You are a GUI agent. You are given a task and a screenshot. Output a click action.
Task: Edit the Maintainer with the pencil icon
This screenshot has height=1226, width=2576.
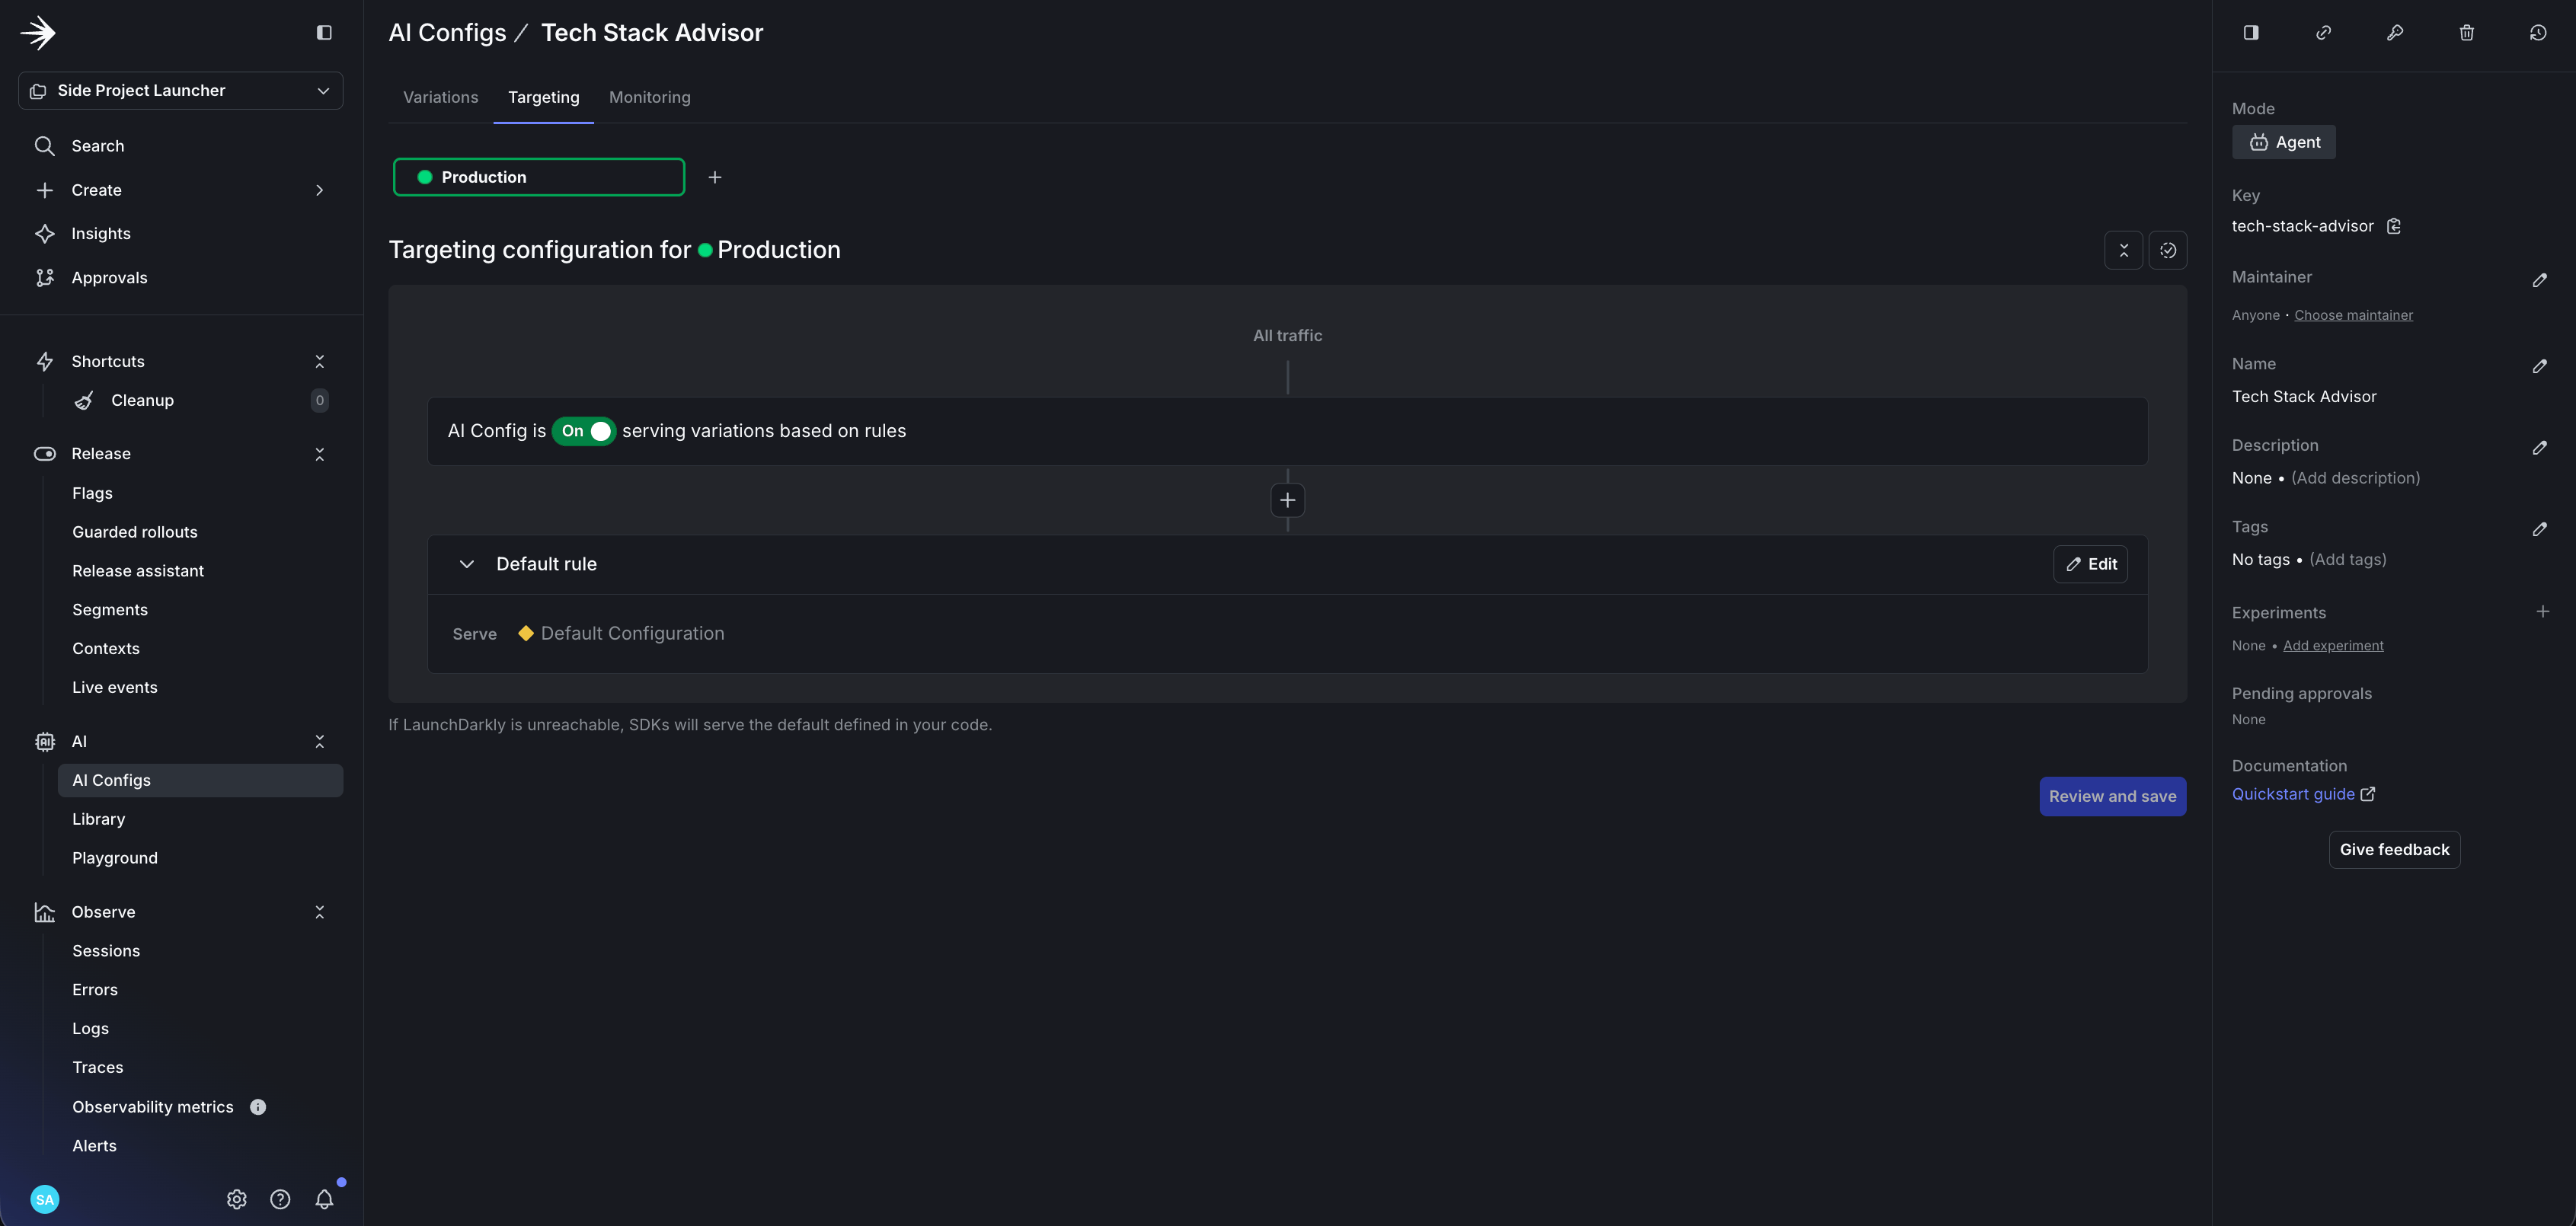pyautogui.click(x=2540, y=280)
